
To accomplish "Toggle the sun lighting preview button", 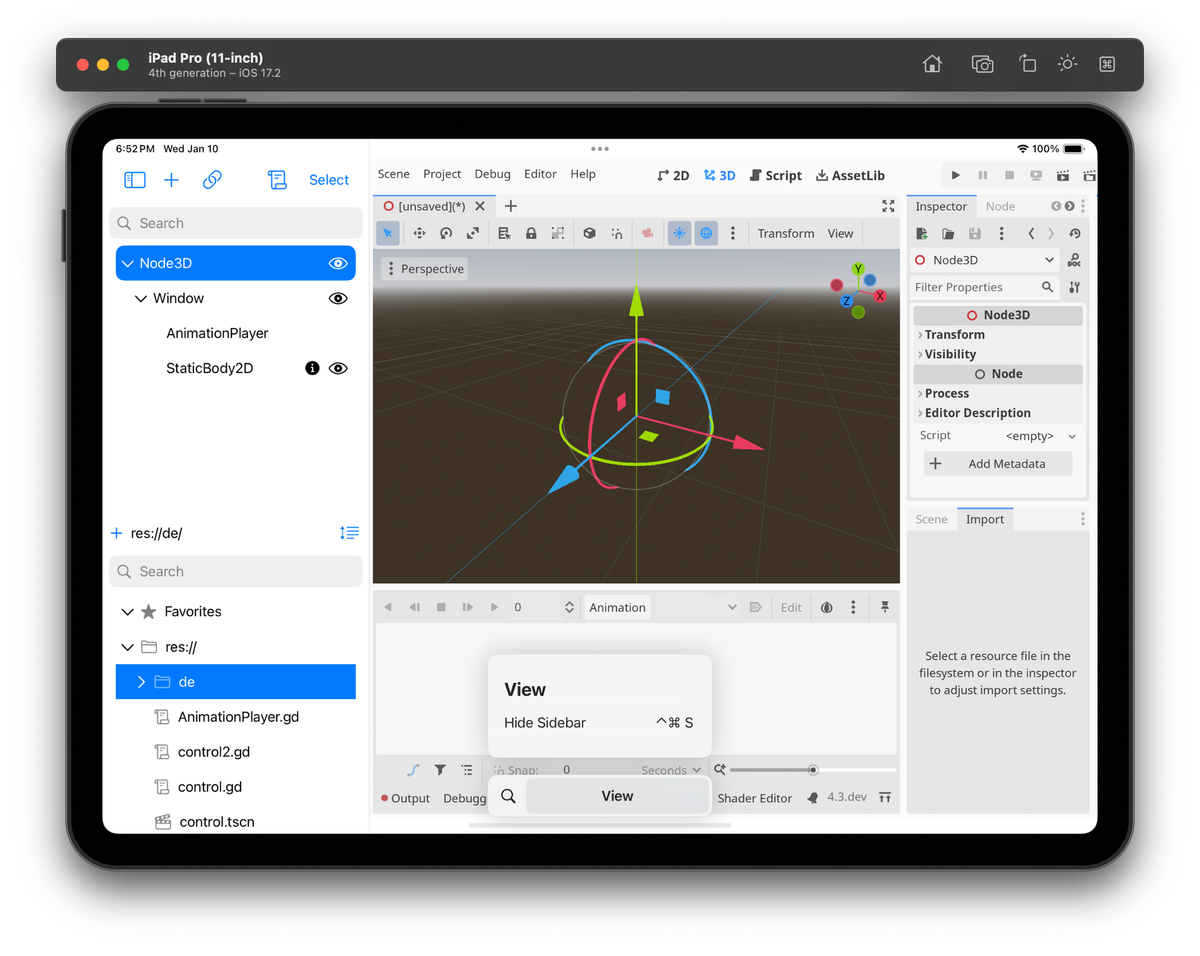I will click(679, 232).
